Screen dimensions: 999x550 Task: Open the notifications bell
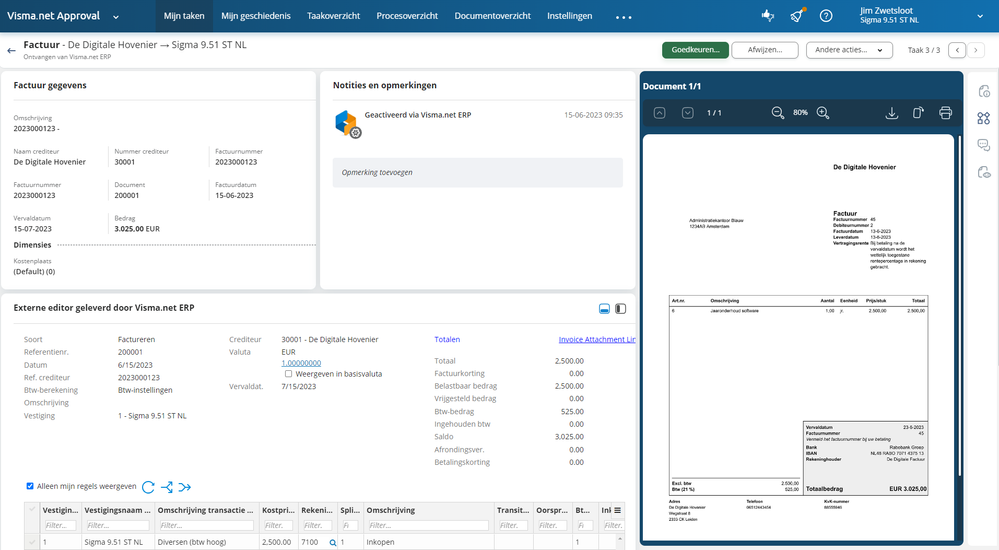[x=796, y=16]
